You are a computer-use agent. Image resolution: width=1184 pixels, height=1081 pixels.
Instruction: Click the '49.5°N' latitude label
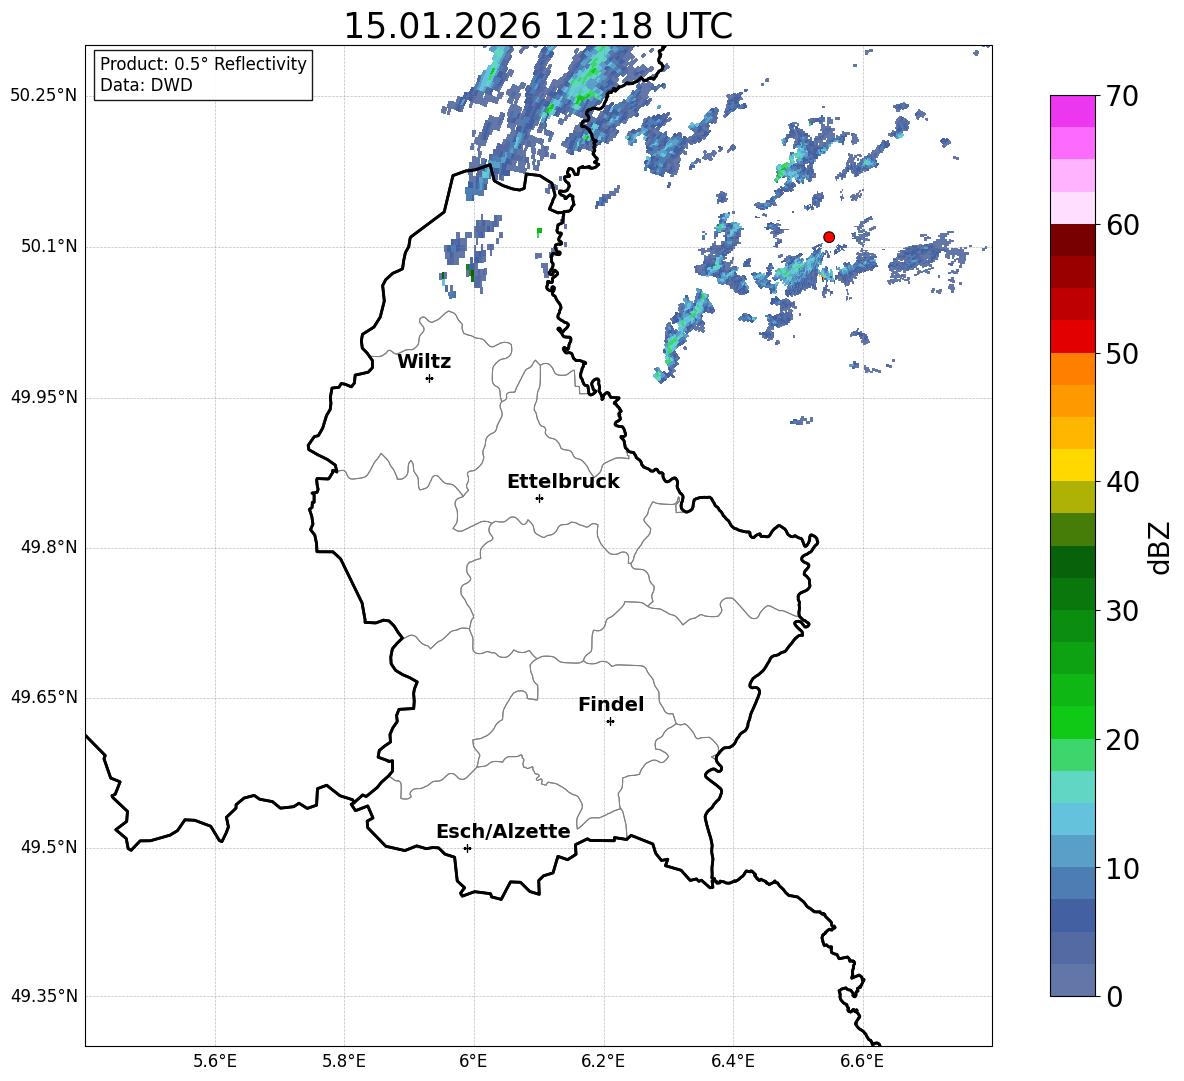click(49, 847)
